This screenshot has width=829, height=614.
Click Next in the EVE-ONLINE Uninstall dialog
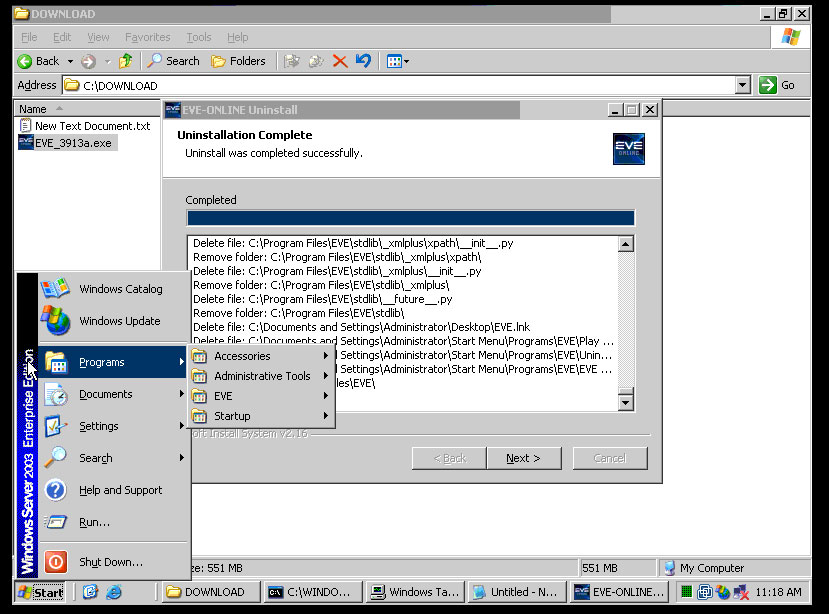point(523,459)
